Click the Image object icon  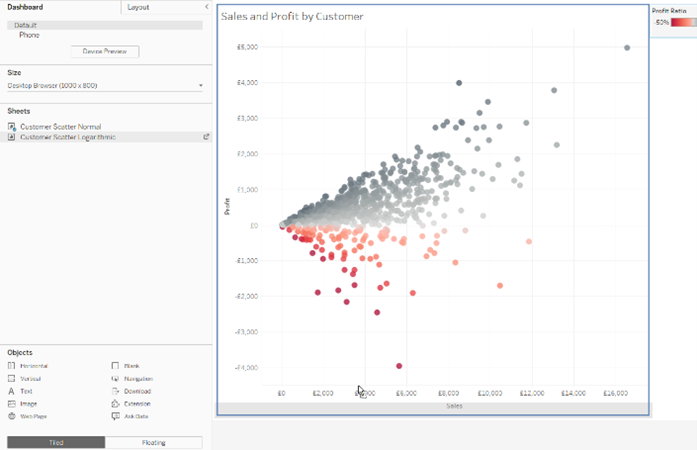pyautogui.click(x=12, y=404)
